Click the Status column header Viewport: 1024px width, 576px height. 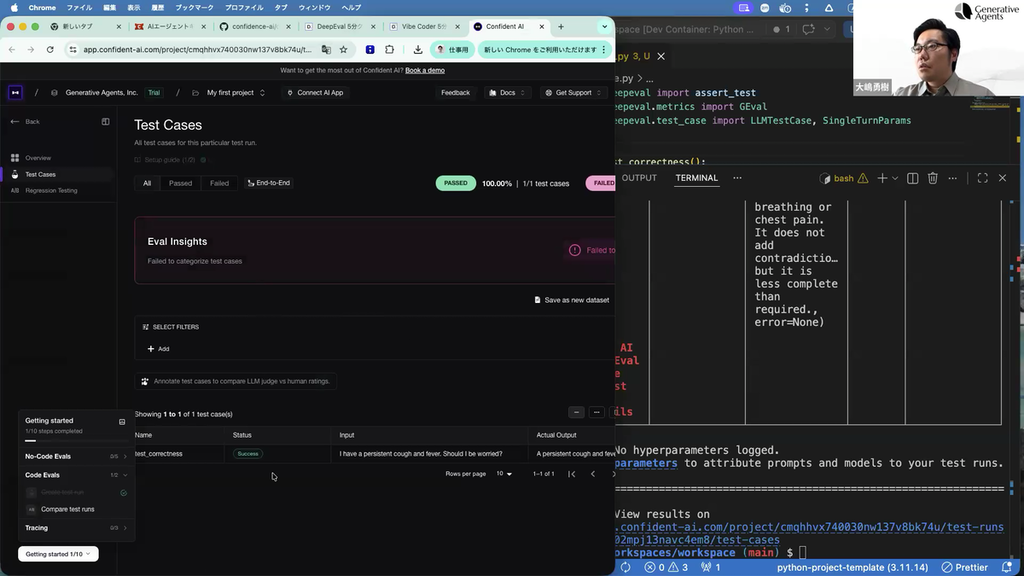point(242,435)
